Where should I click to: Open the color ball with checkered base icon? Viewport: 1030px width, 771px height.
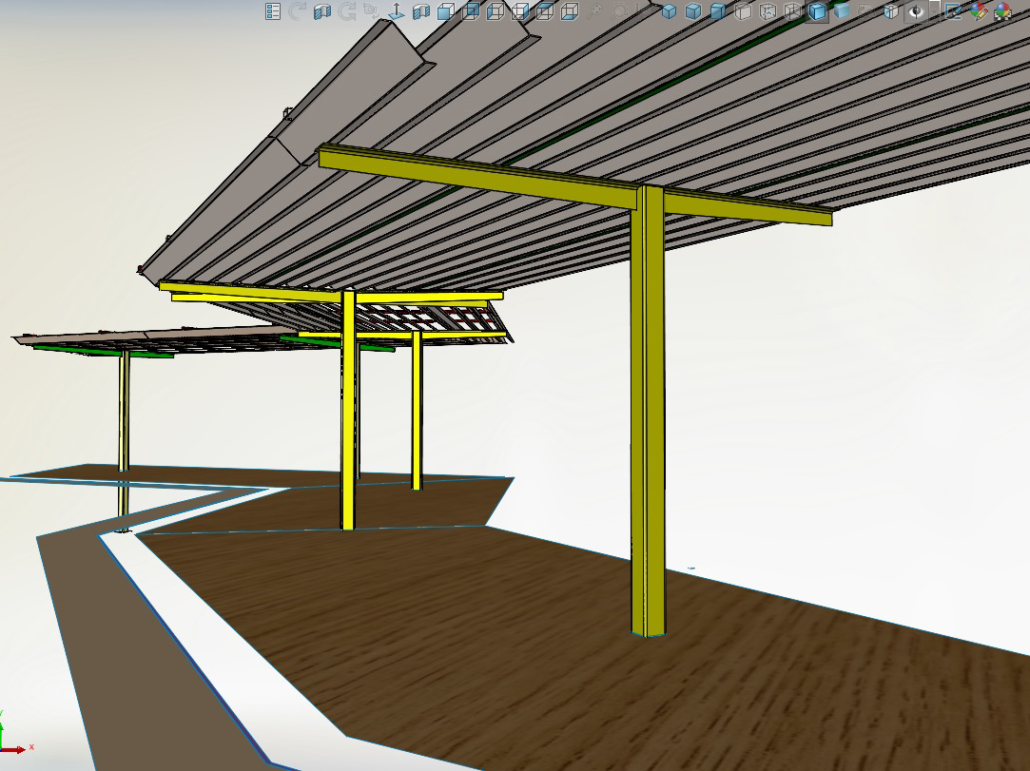pos(1003,11)
